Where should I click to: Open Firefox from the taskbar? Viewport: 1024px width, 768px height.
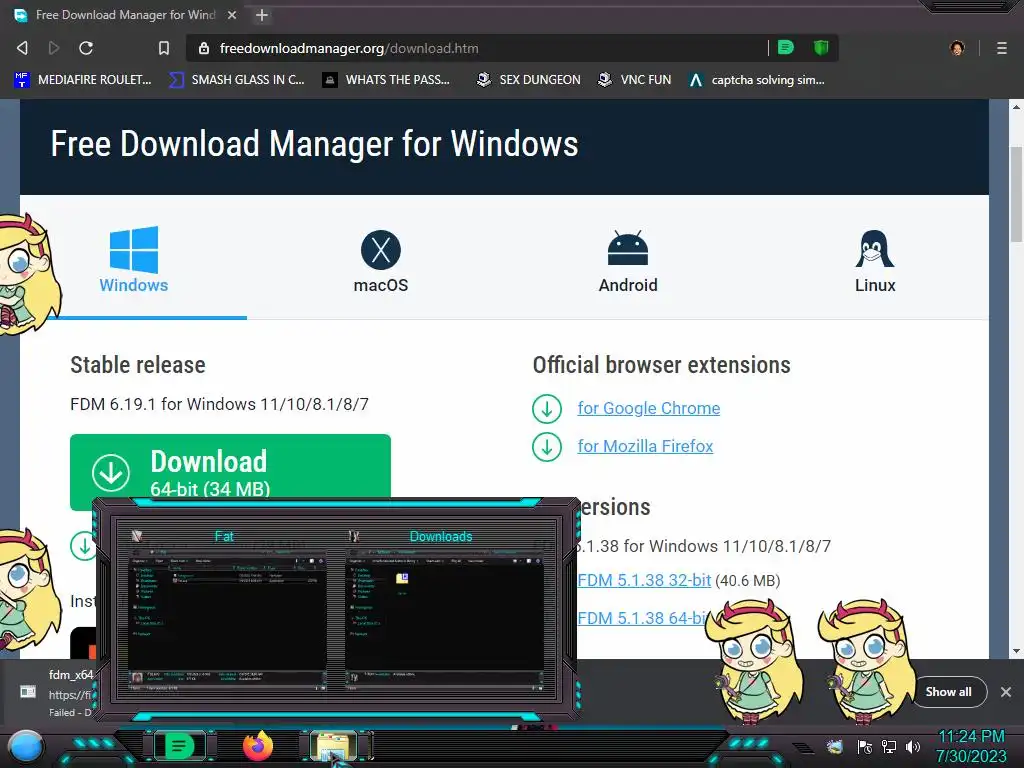point(258,746)
